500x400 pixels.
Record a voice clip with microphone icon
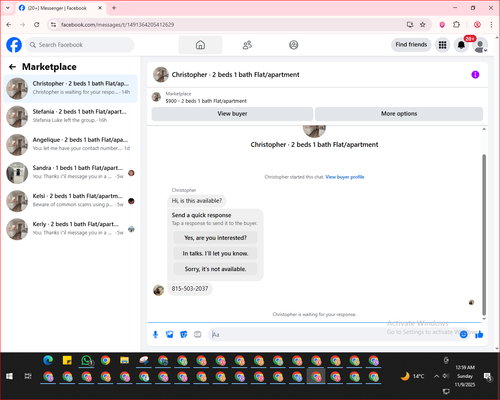click(155, 334)
